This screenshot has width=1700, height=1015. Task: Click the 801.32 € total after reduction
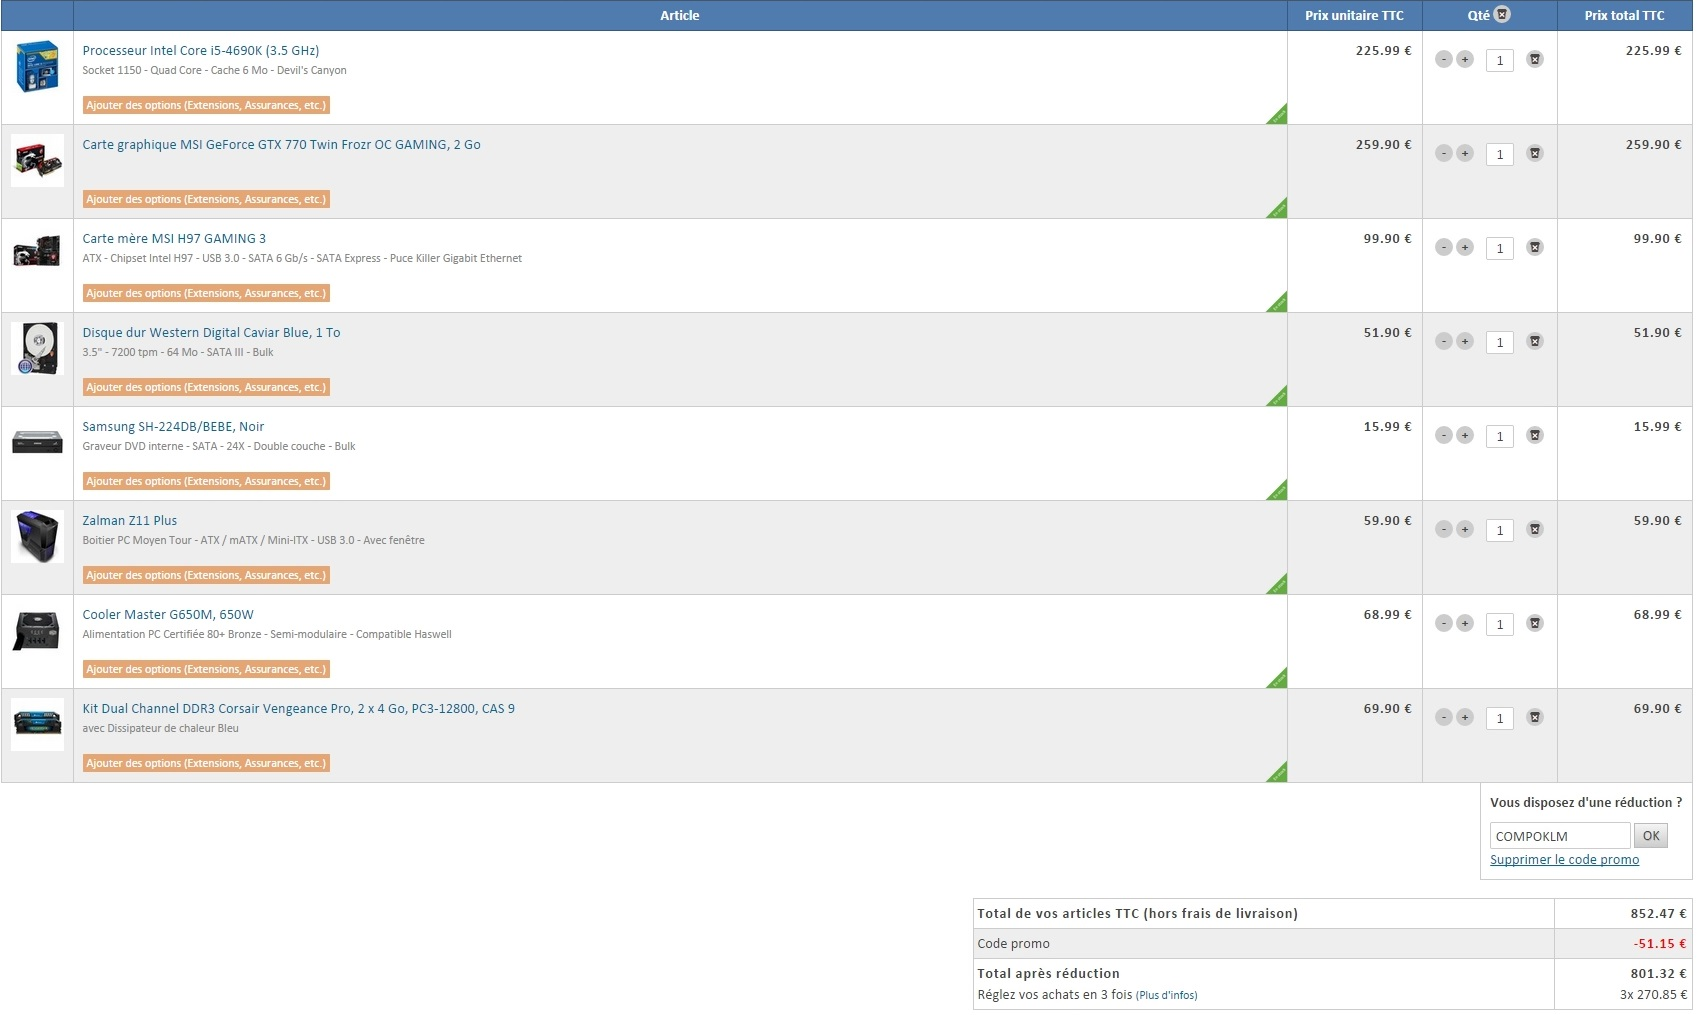tap(1658, 973)
